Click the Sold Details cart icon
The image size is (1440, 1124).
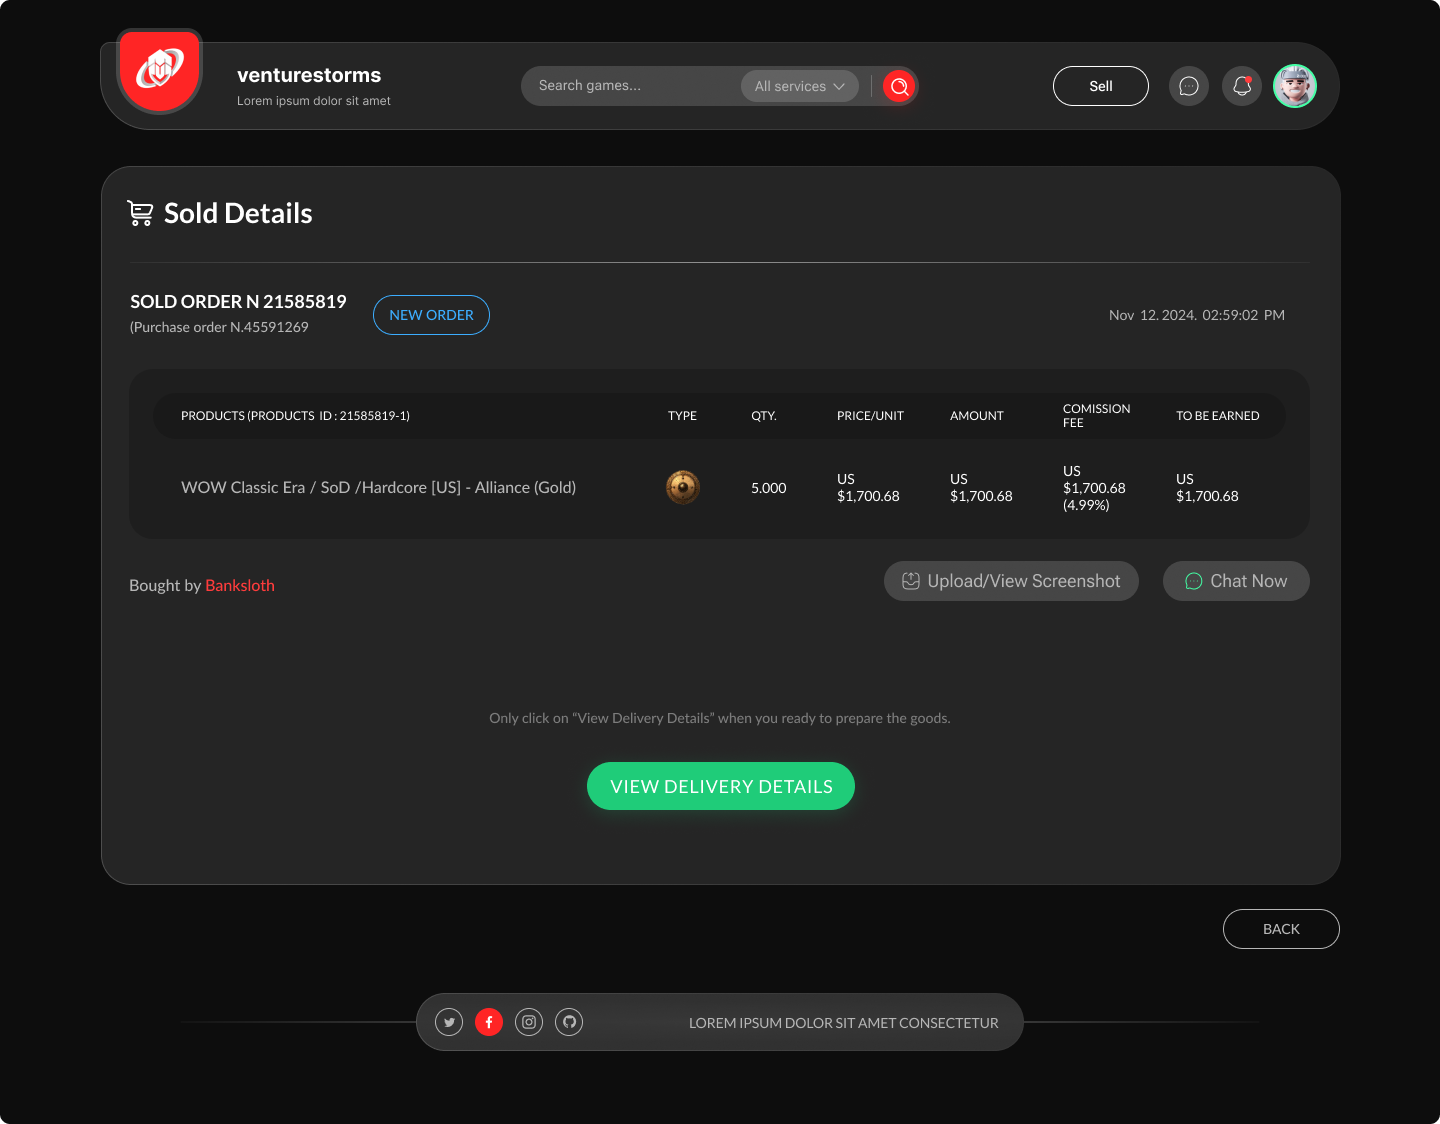pyautogui.click(x=140, y=213)
